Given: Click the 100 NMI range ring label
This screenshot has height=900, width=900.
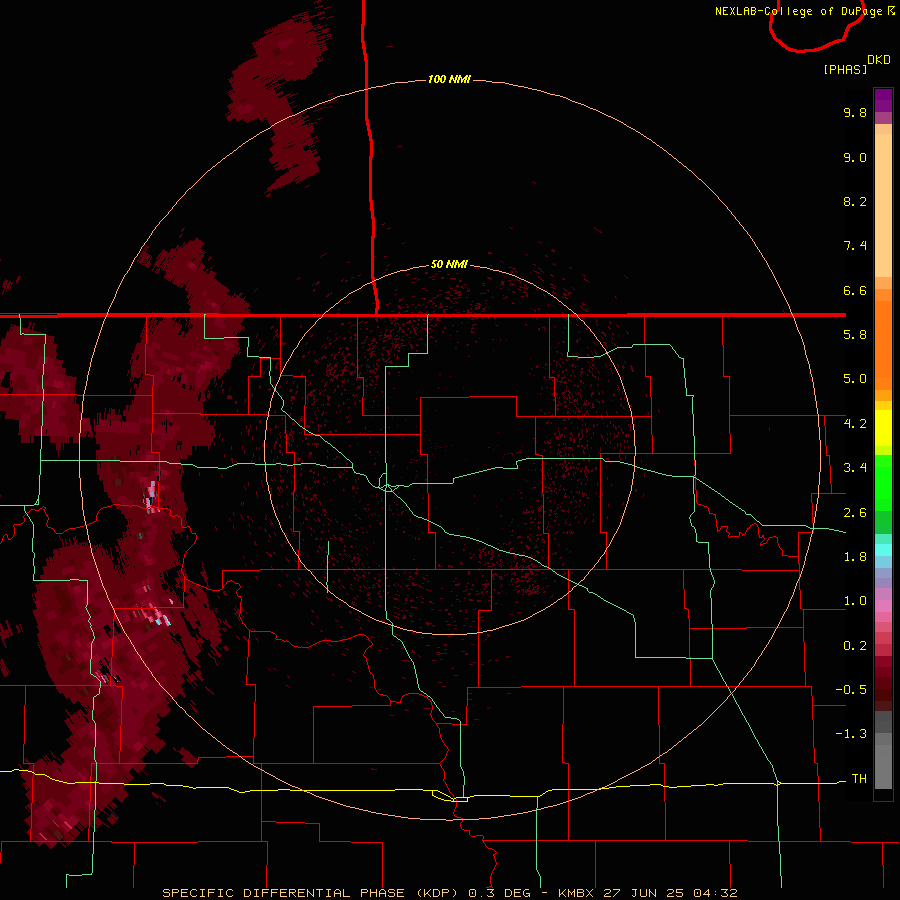Looking at the screenshot, I should tap(449, 79).
